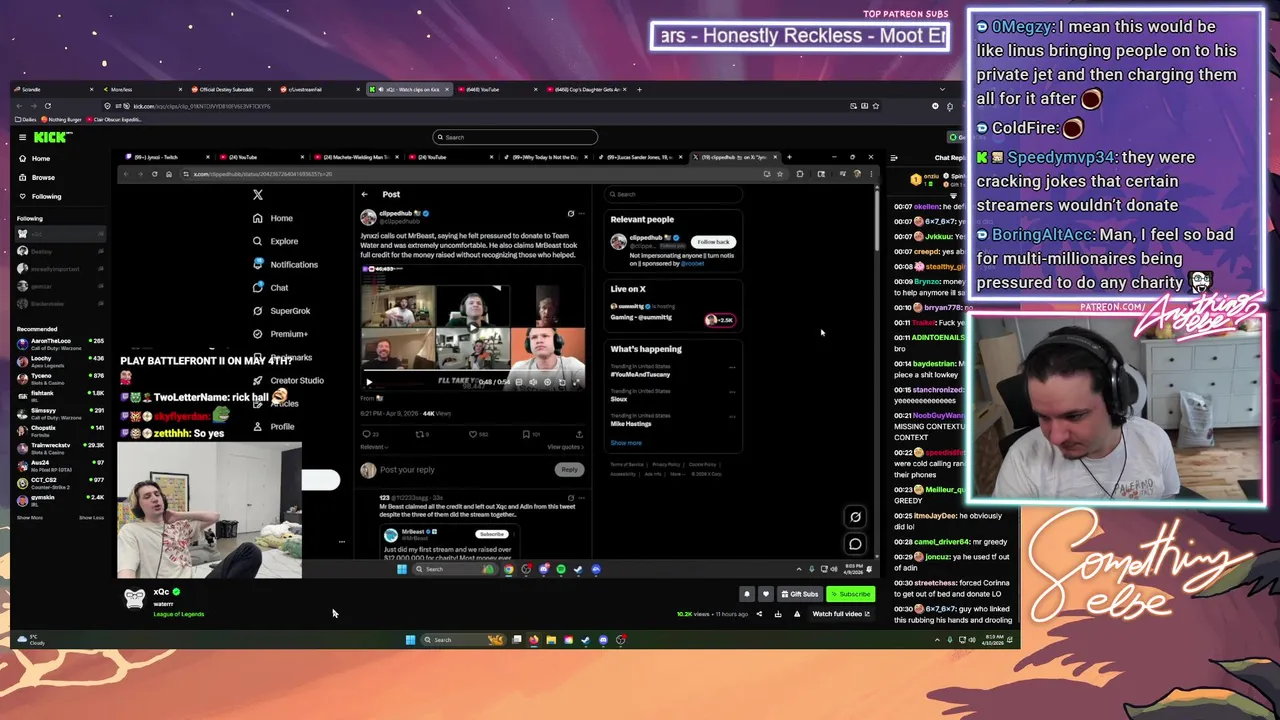Open more options for #YouMeAndTuscany trend
The height and width of the screenshot is (720, 1280).
click(732, 367)
